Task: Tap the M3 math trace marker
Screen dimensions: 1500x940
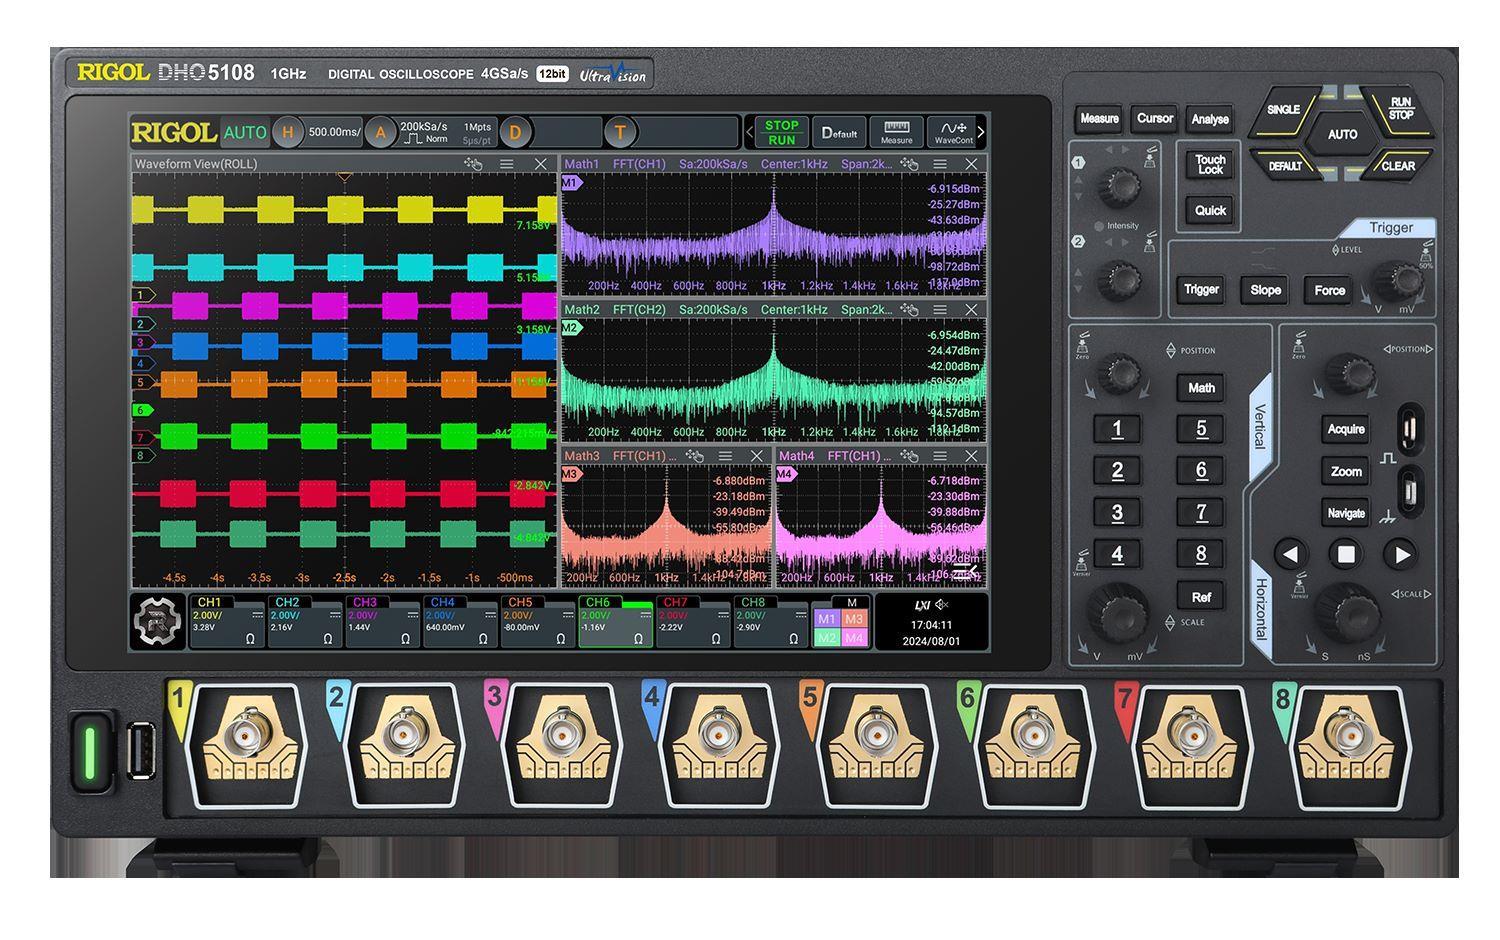Action: click(x=572, y=474)
